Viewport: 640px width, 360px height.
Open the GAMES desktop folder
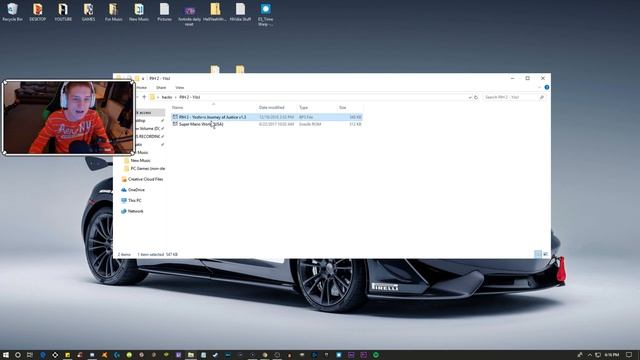pos(88,12)
